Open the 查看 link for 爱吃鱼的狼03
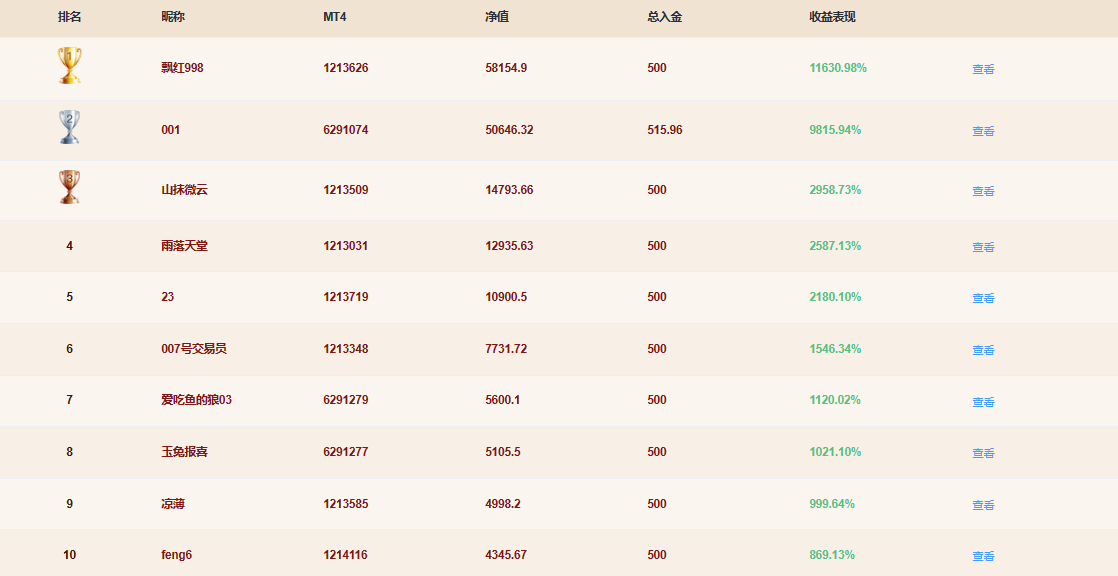This screenshot has width=1118, height=576. click(983, 403)
